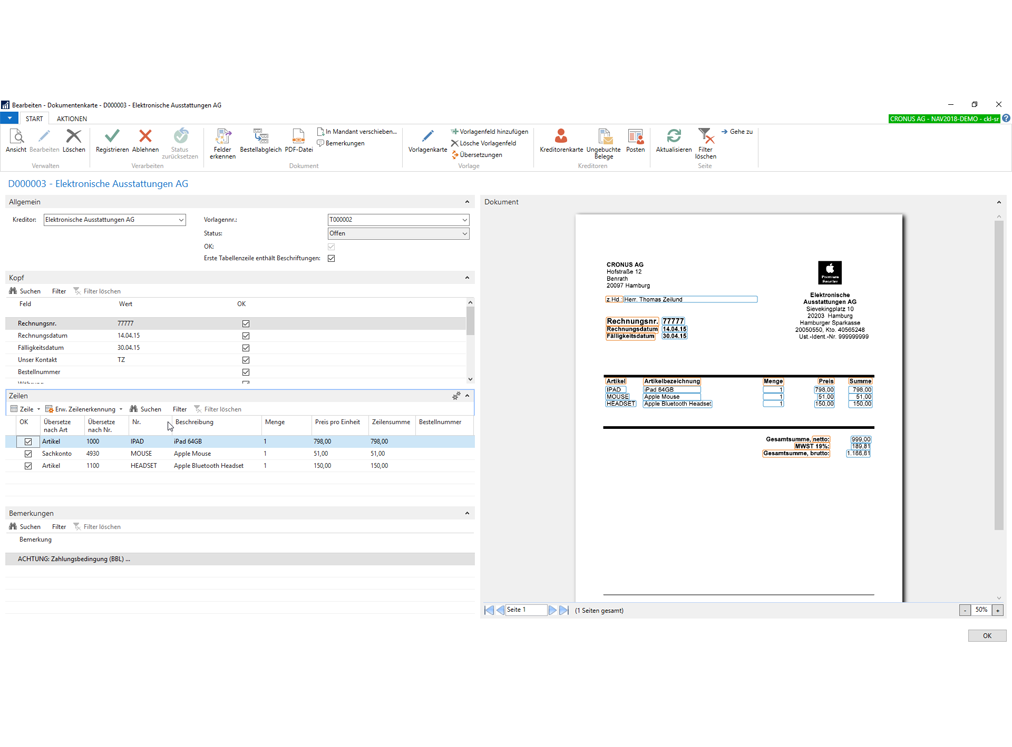
Task: Open the Vorlagennr. dropdown
Action: tap(465, 220)
